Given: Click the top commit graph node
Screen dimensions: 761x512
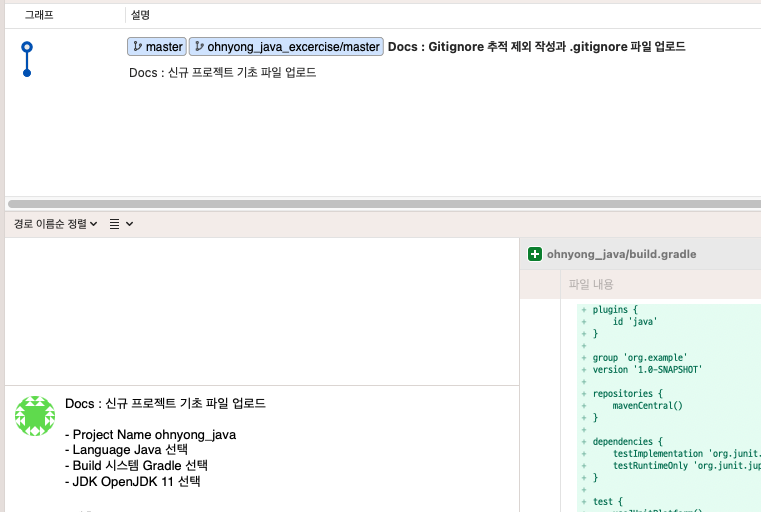Looking at the screenshot, I should tap(27, 47).
